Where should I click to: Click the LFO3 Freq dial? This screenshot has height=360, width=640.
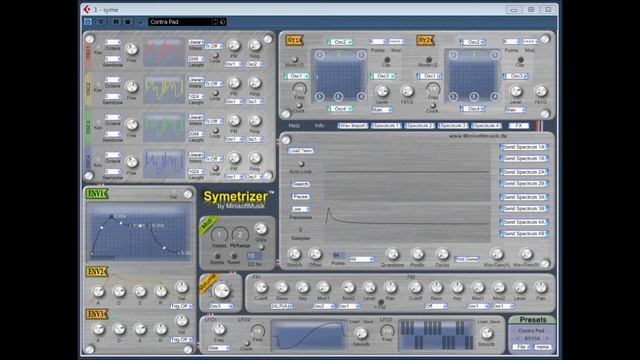(x=387, y=331)
